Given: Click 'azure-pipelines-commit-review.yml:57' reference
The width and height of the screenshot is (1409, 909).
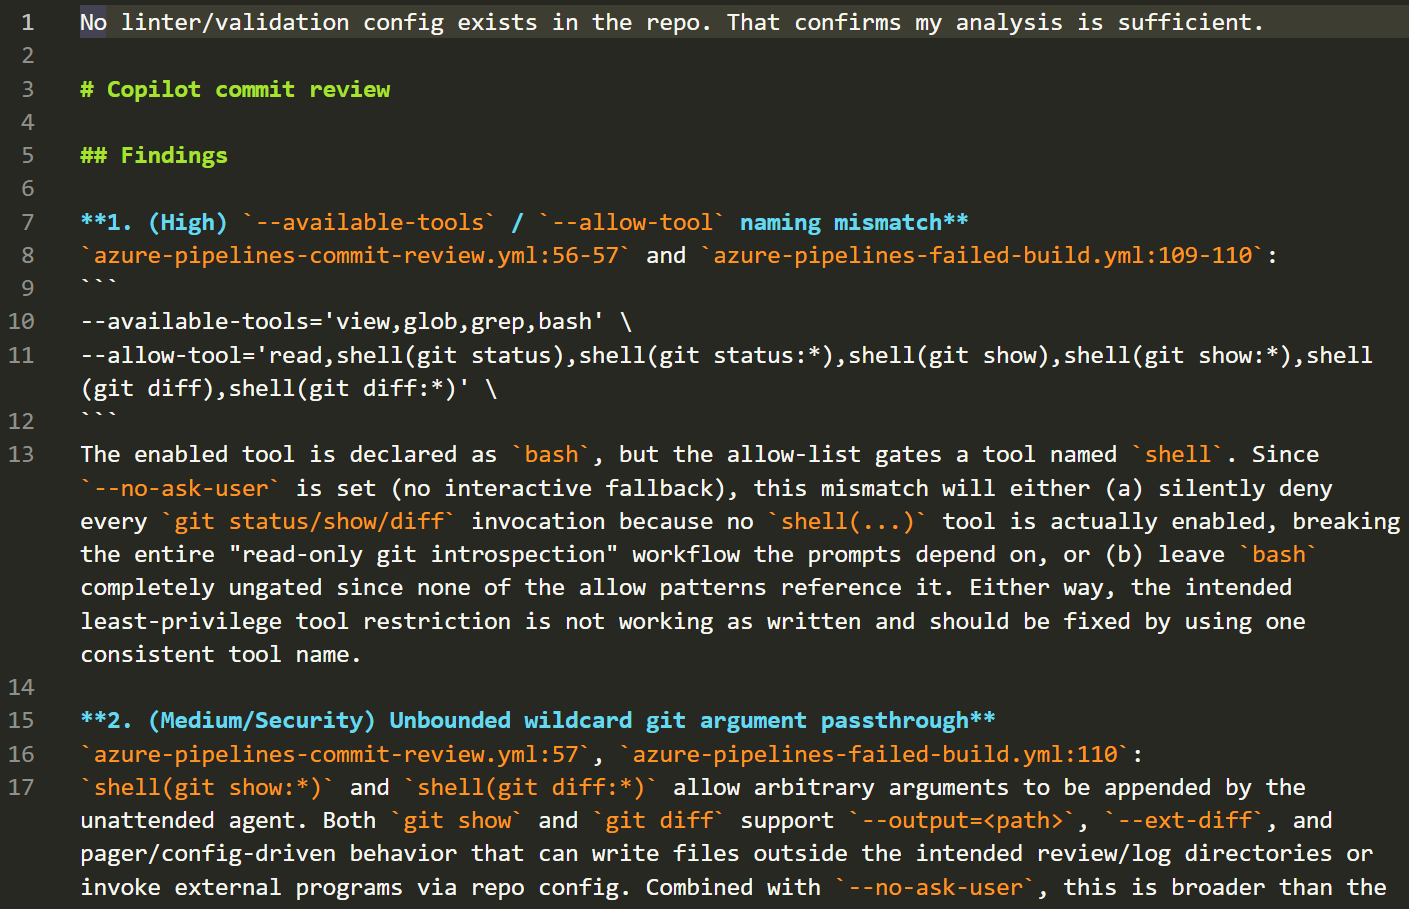Looking at the screenshot, I should pyautogui.click(x=336, y=754).
